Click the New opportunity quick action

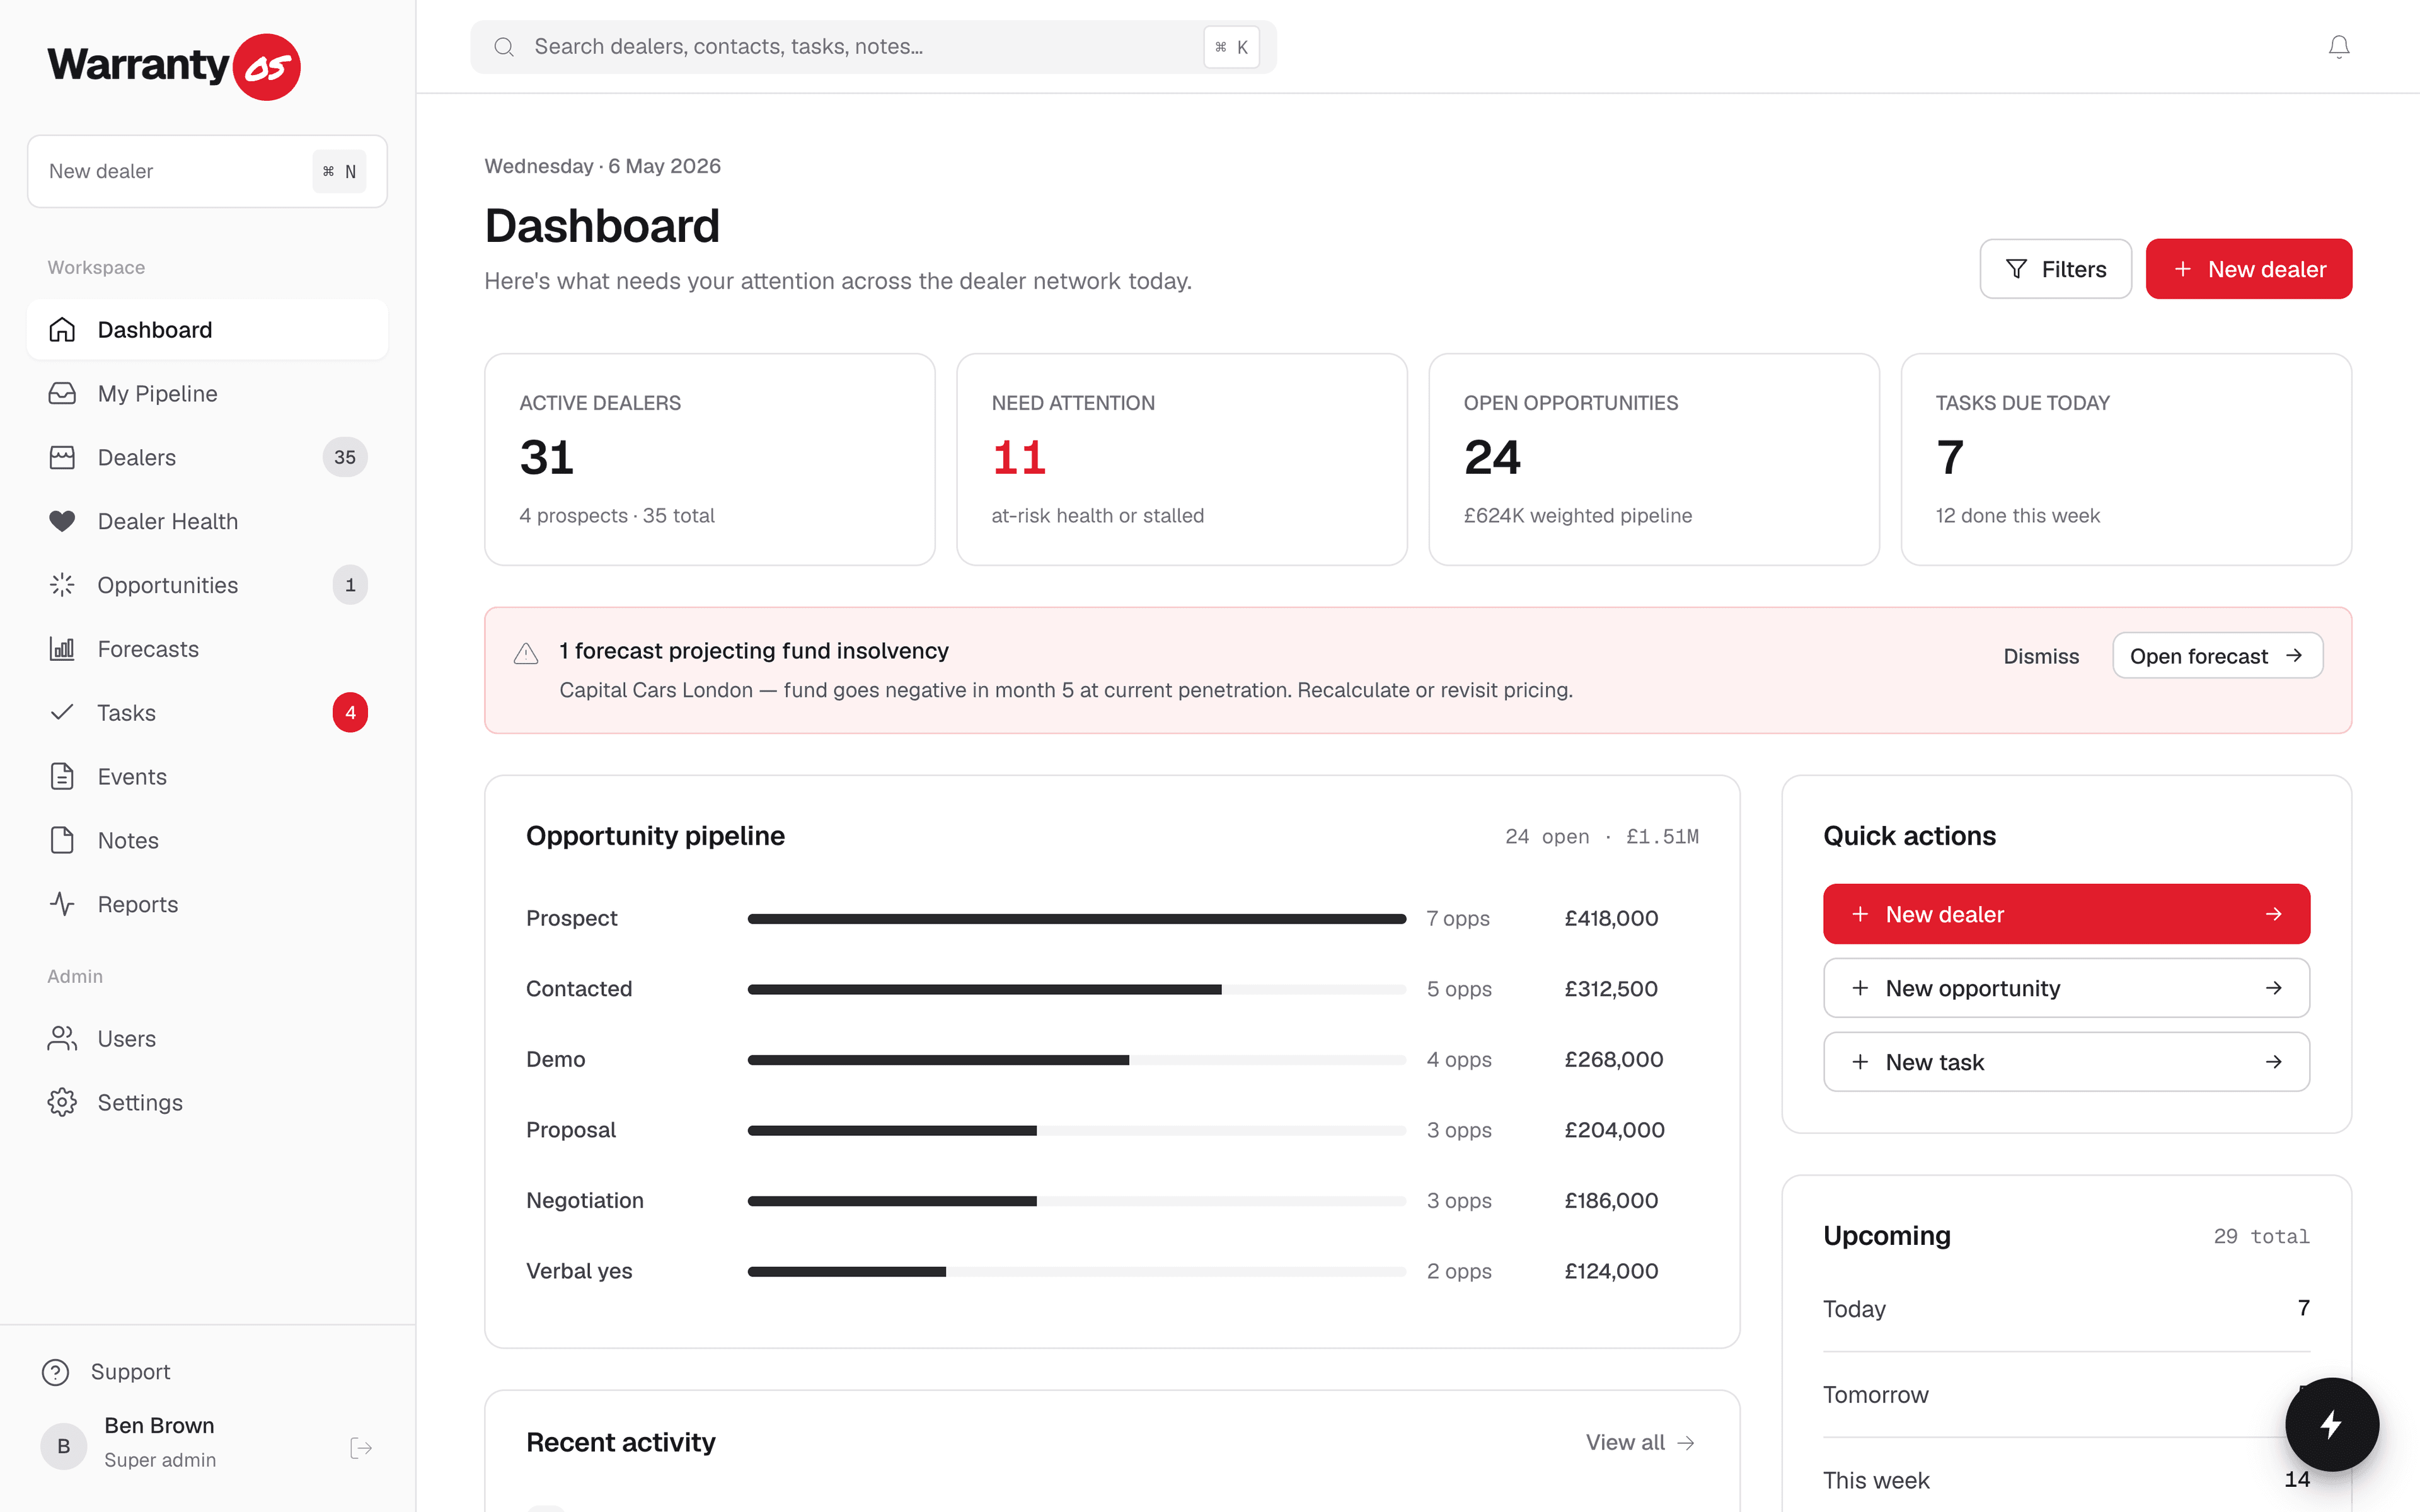(2066, 988)
